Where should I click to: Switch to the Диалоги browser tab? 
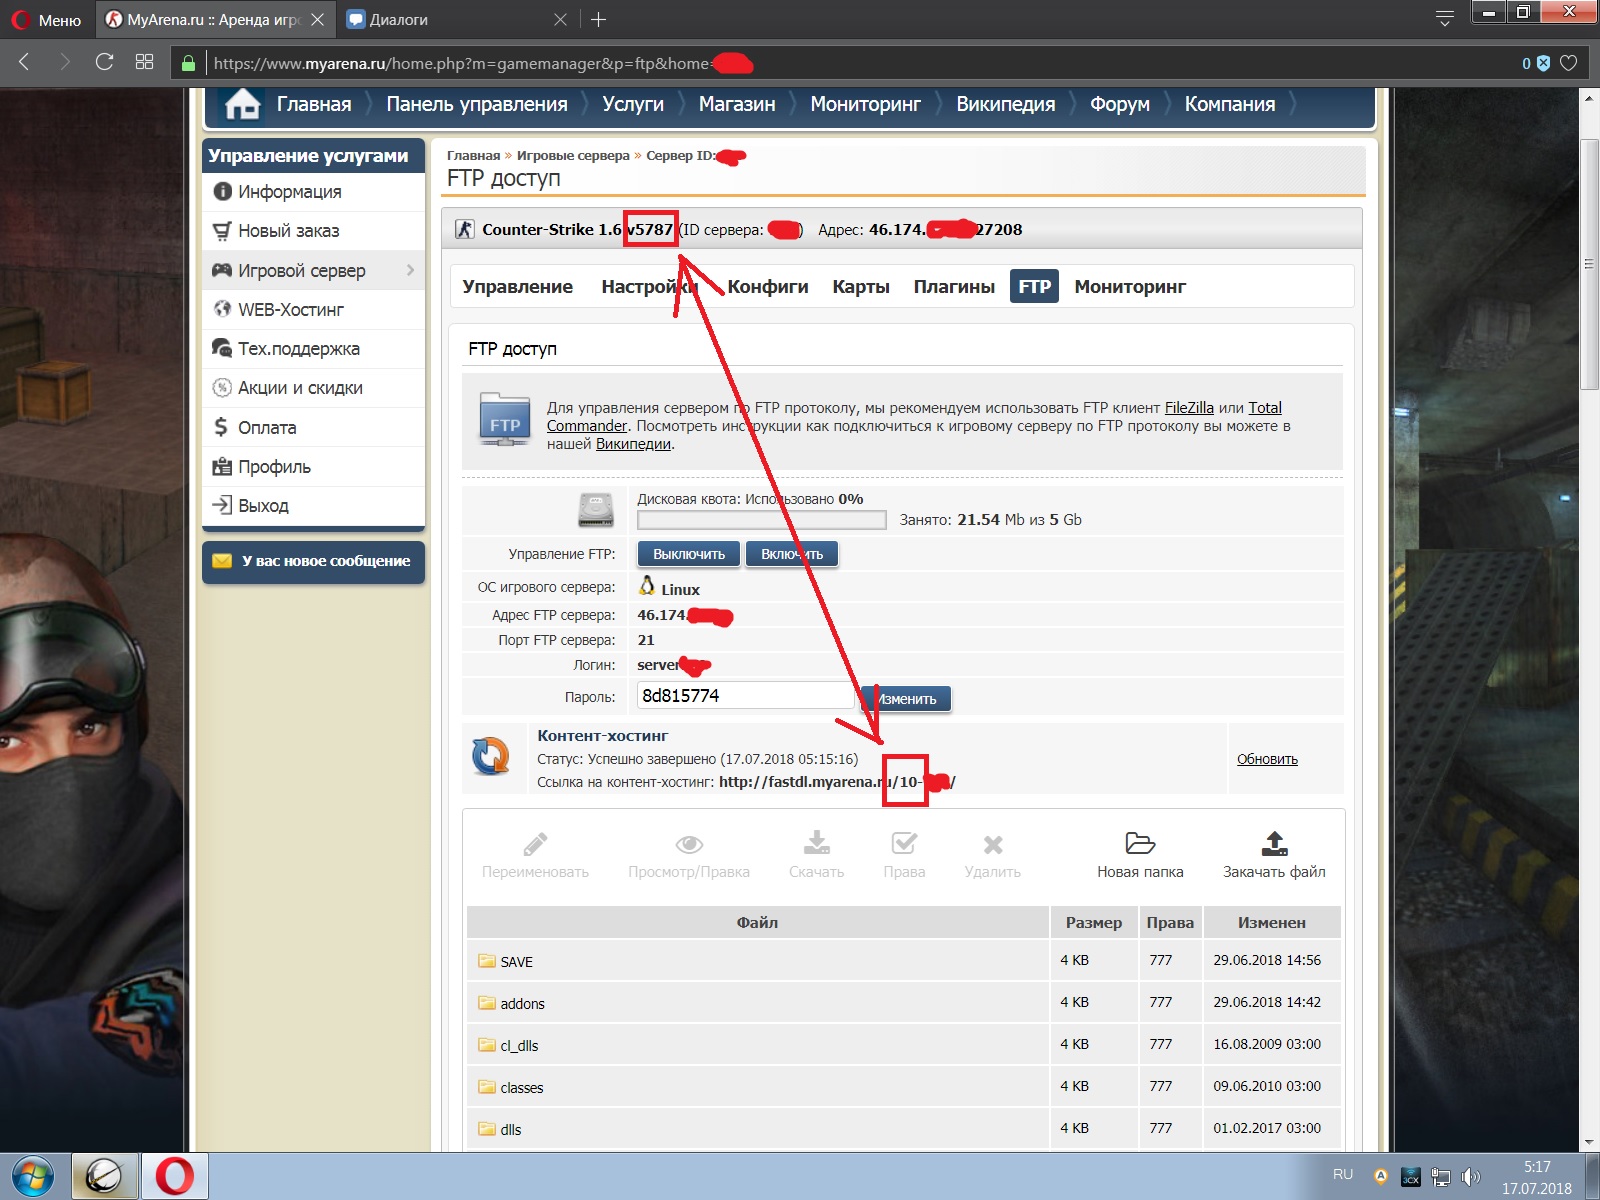pos(457,19)
